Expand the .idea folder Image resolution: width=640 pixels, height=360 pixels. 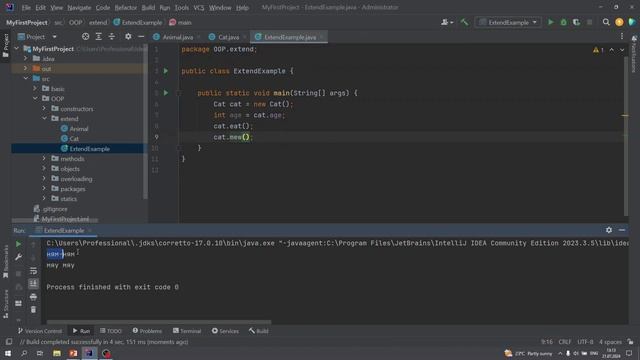[x=25, y=58]
